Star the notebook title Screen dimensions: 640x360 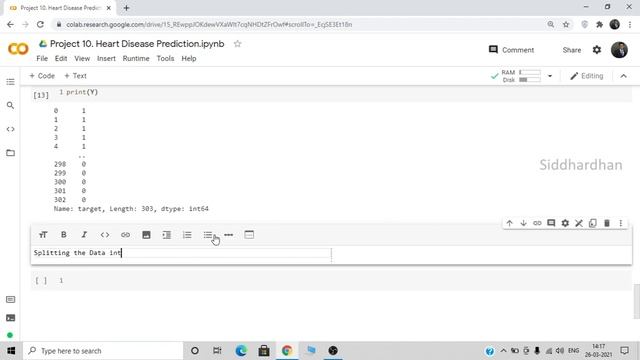click(x=238, y=44)
